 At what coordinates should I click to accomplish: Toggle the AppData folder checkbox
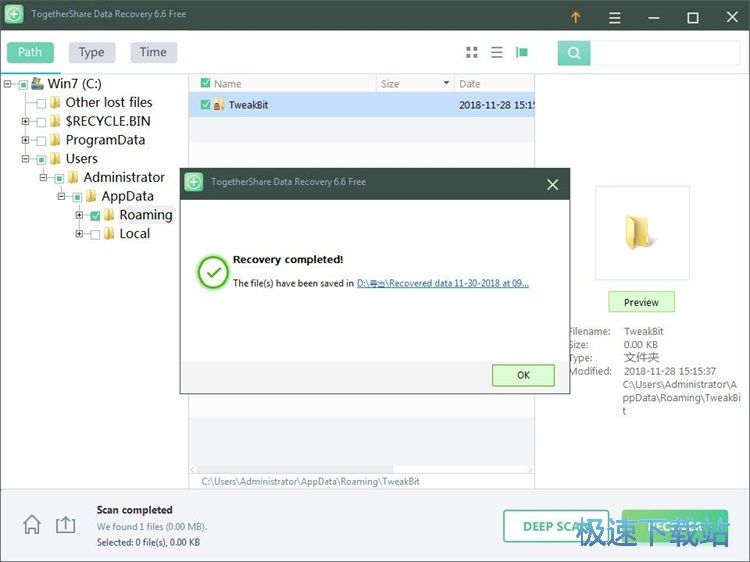click(77, 197)
